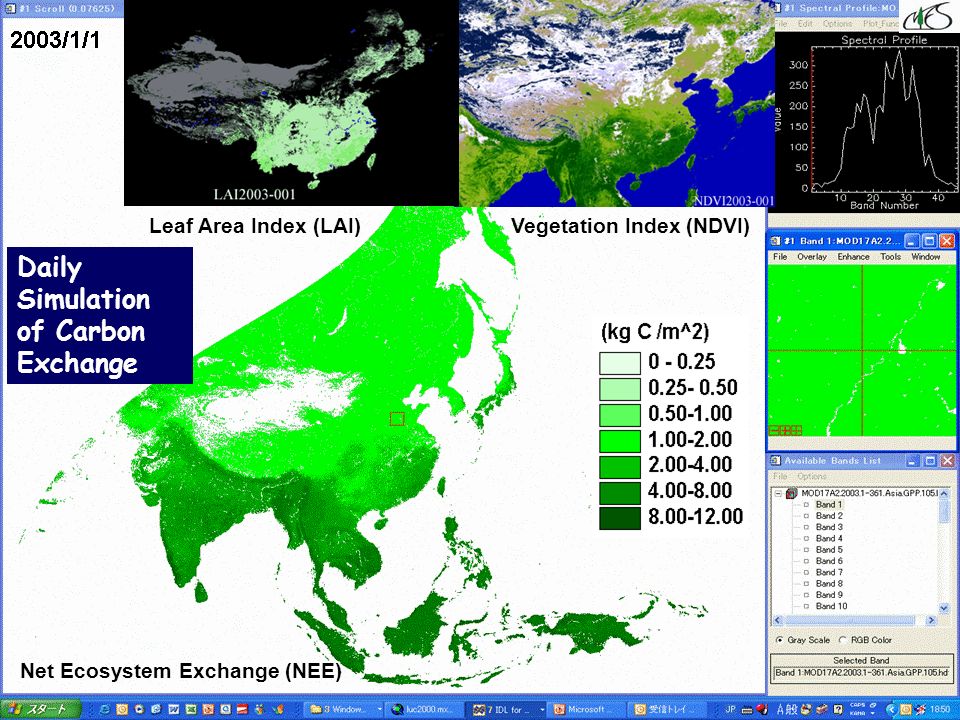Image resolution: width=960 pixels, height=720 pixels.
Task: Click the 8.00-12.00 legend color swatch
Action: coord(620,518)
